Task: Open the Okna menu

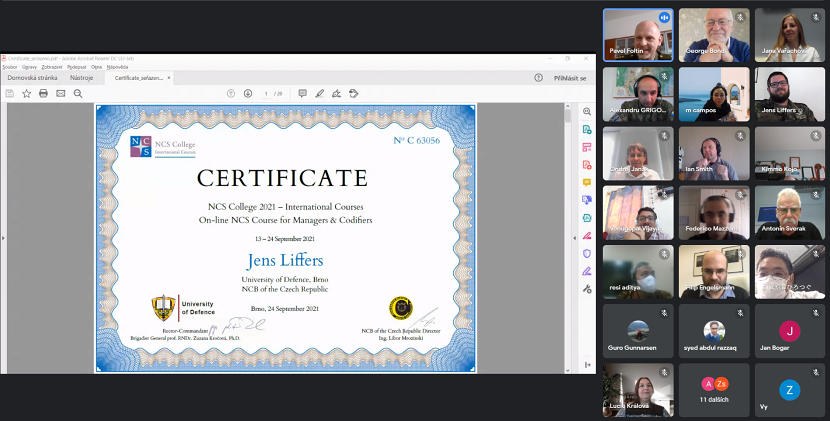Action: tap(96, 67)
